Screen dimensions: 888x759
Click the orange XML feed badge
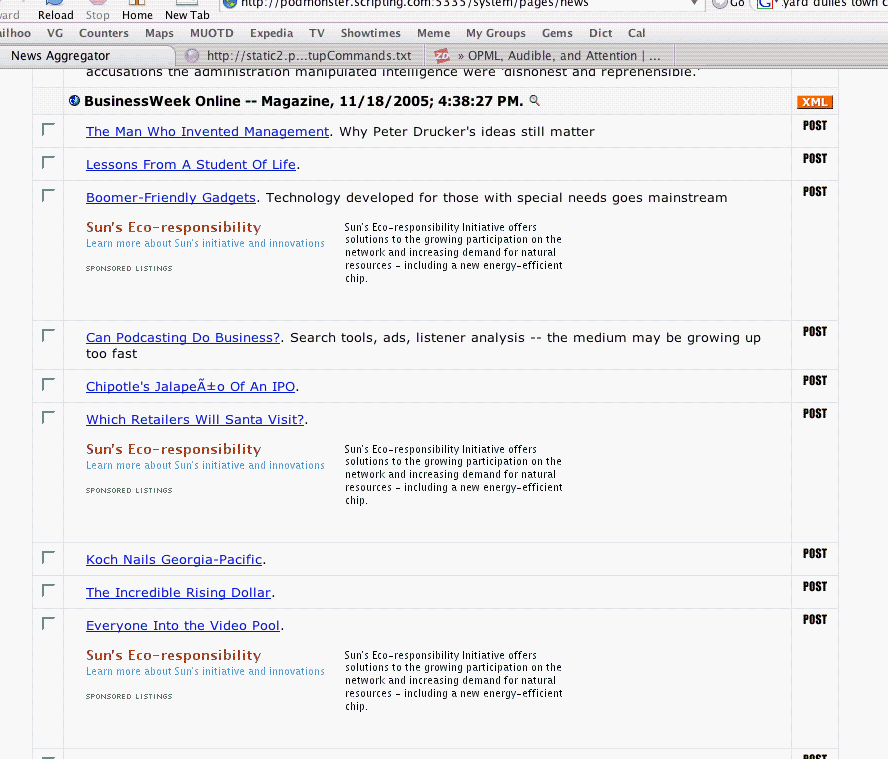point(814,102)
